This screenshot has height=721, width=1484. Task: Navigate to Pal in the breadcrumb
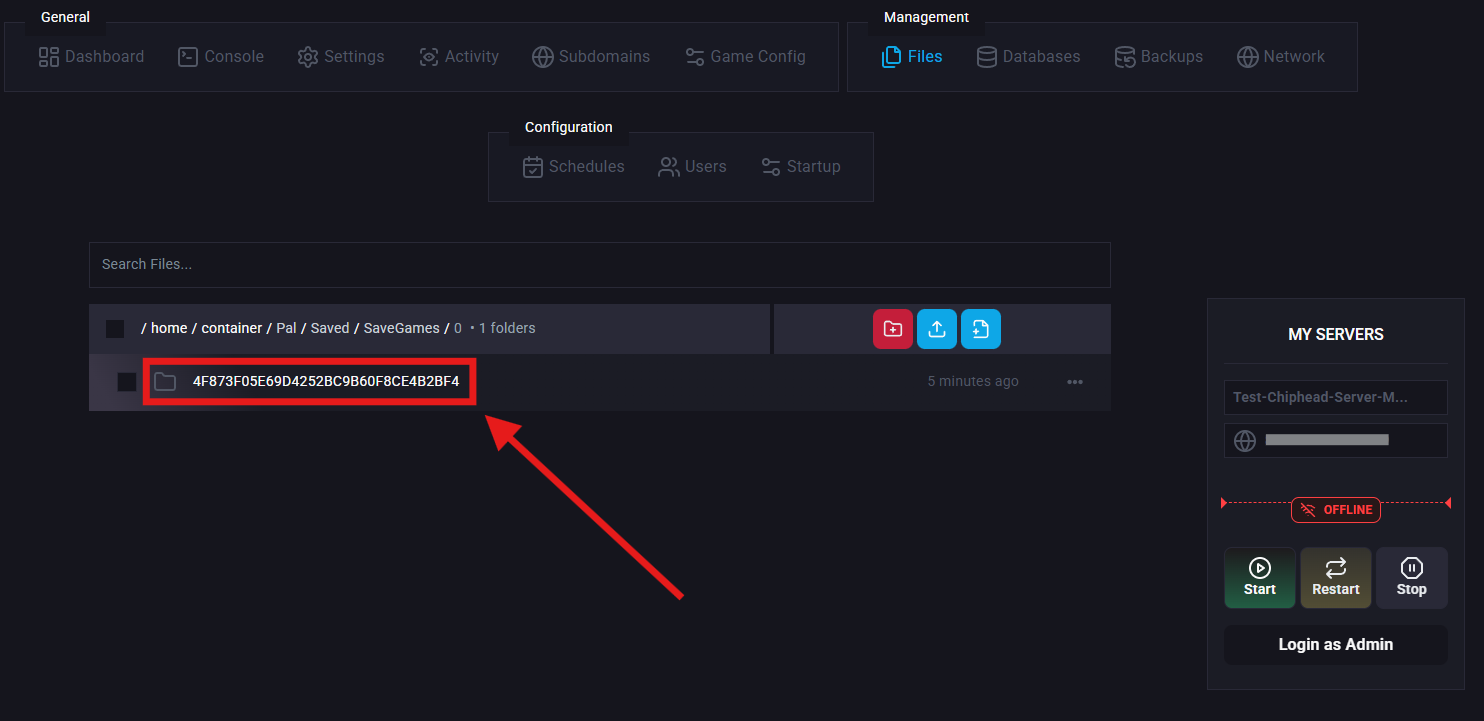(x=286, y=328)
